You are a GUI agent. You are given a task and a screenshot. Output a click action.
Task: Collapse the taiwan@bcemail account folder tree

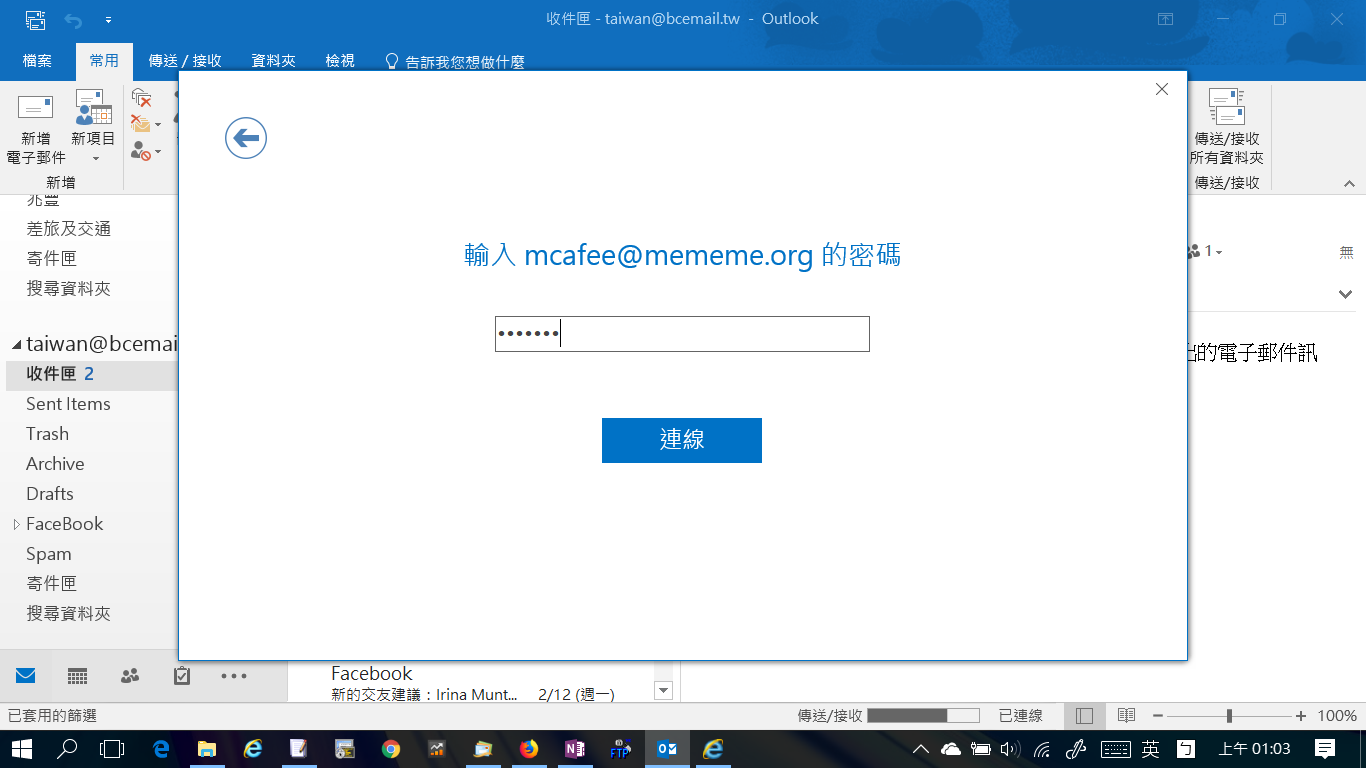click(16, 345)
